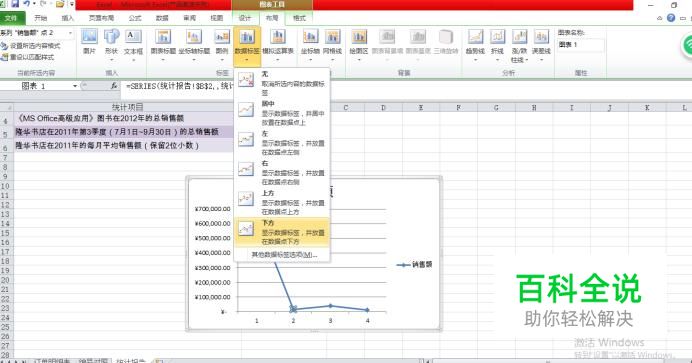Open the 模拟运算表 data table menu
The height and width of the screenshot is (363, 692).
[278, 44]
